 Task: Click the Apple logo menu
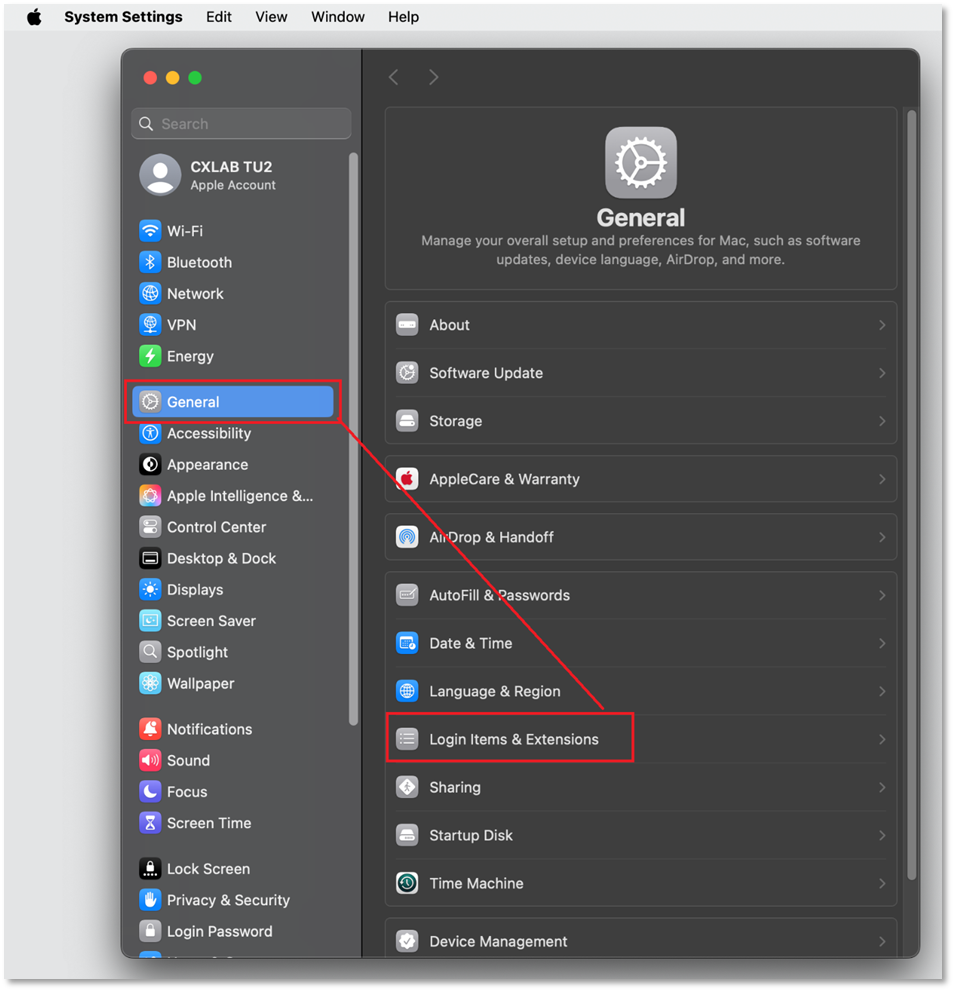pos(34,17)
